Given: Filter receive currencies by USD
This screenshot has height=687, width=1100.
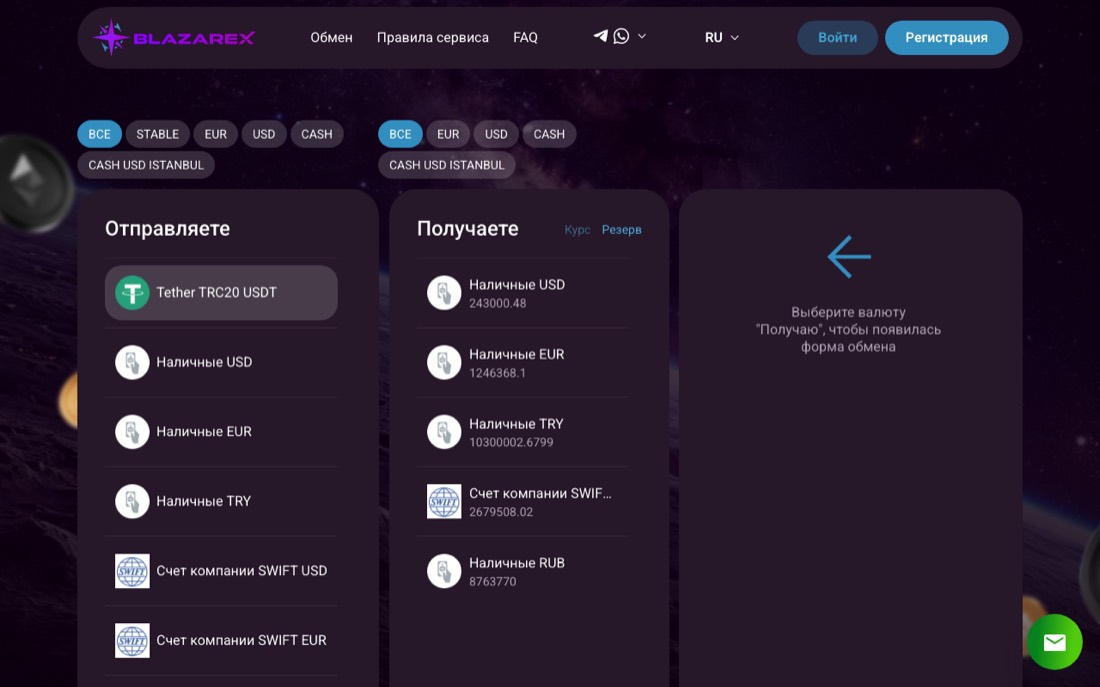Looking at the screenshot, I should click(x=496, y=134).
